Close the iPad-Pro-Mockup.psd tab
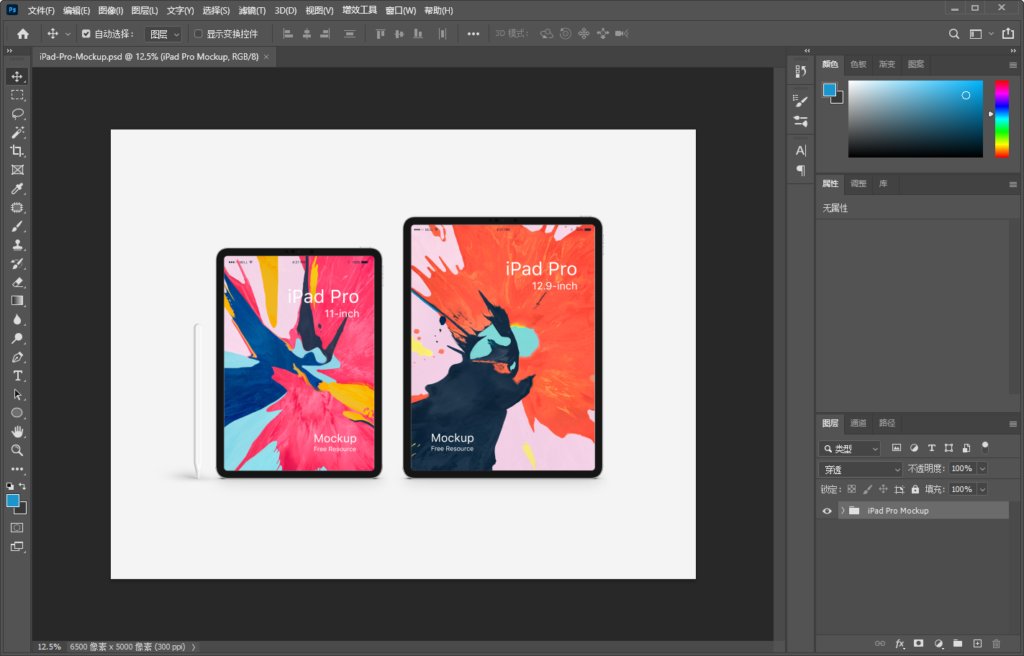 click(x=266, y=57)
